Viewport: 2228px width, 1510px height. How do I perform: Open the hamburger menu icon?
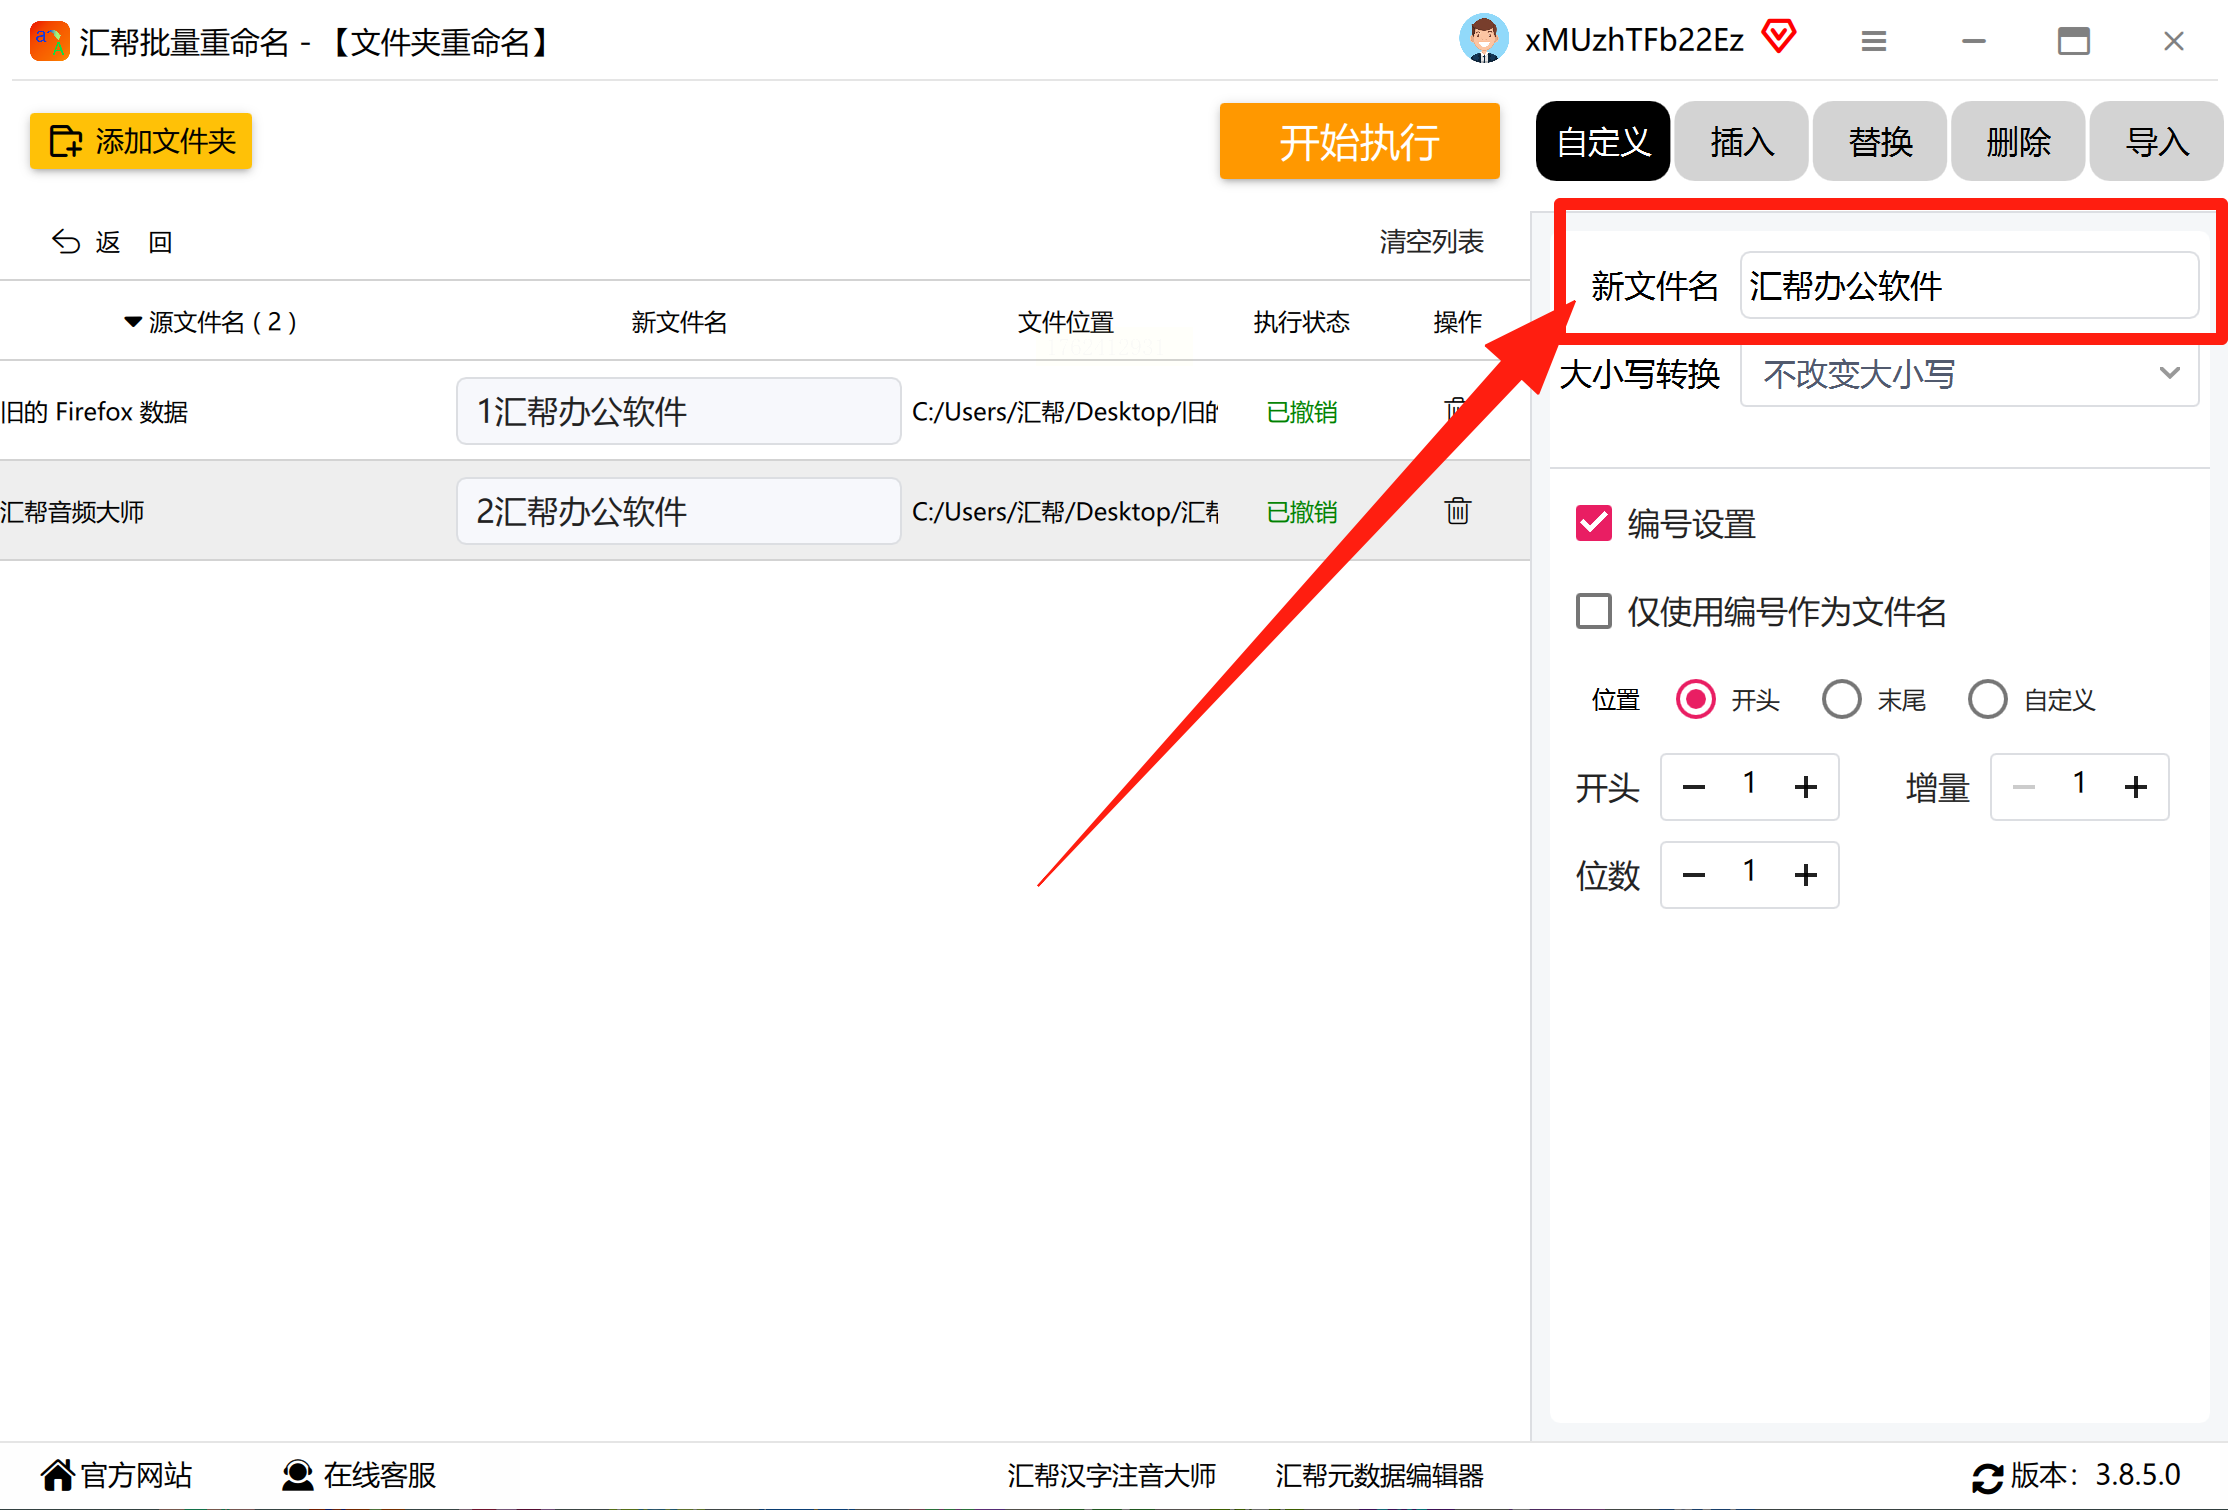pyautogui.click(x=1873, y=41)
